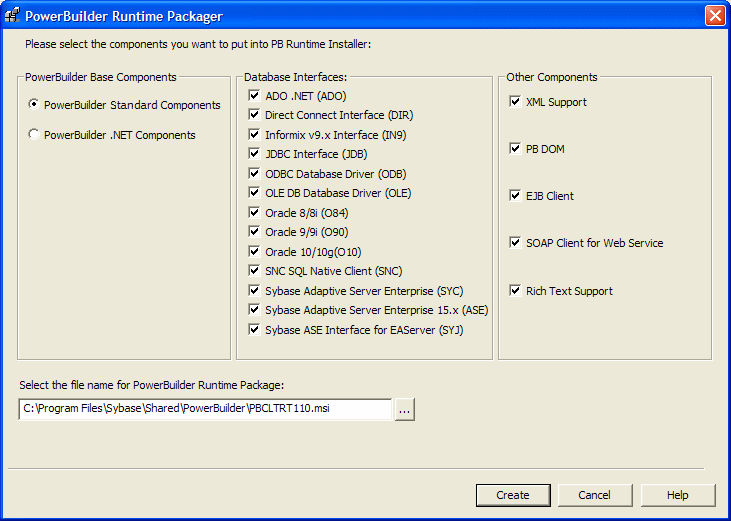Click the Cancel button
The width and height of the screenshot is (731, 521).
595,495
